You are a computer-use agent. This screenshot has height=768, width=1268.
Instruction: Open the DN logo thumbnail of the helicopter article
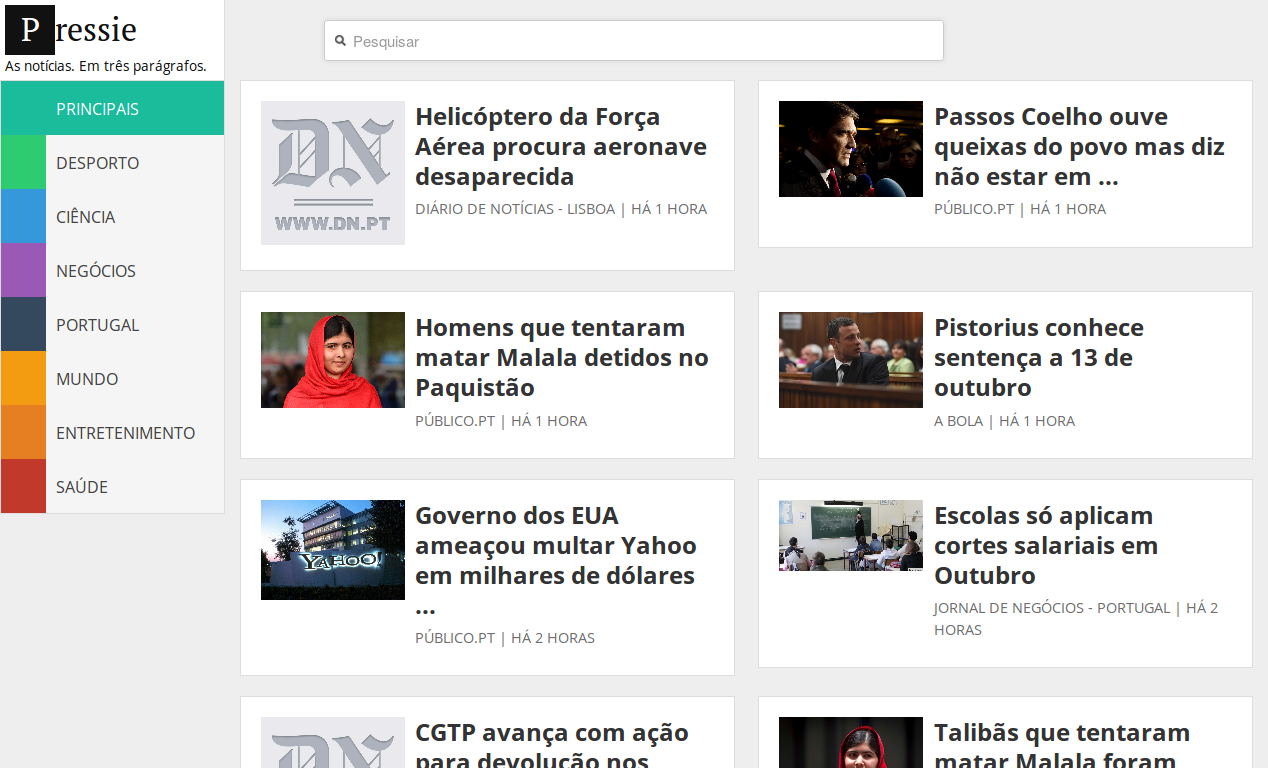coord(332,172)
